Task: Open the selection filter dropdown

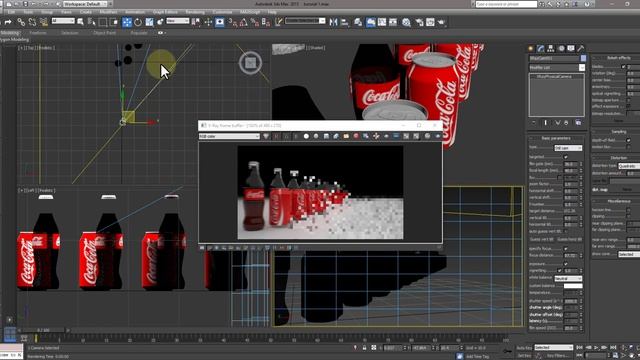Action: [63, 21]
